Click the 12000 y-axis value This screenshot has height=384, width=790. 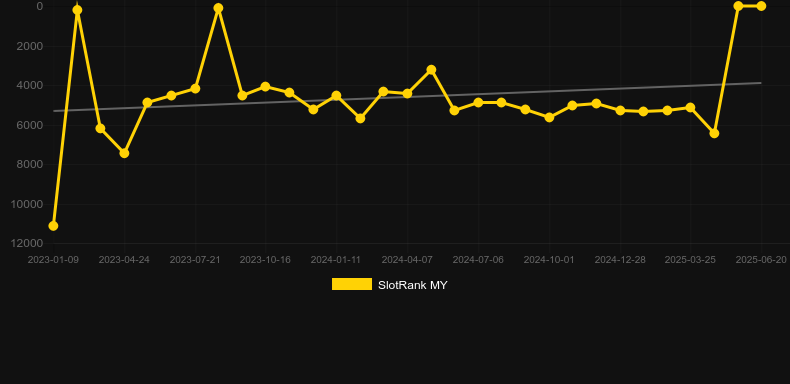tap(27, 243)
